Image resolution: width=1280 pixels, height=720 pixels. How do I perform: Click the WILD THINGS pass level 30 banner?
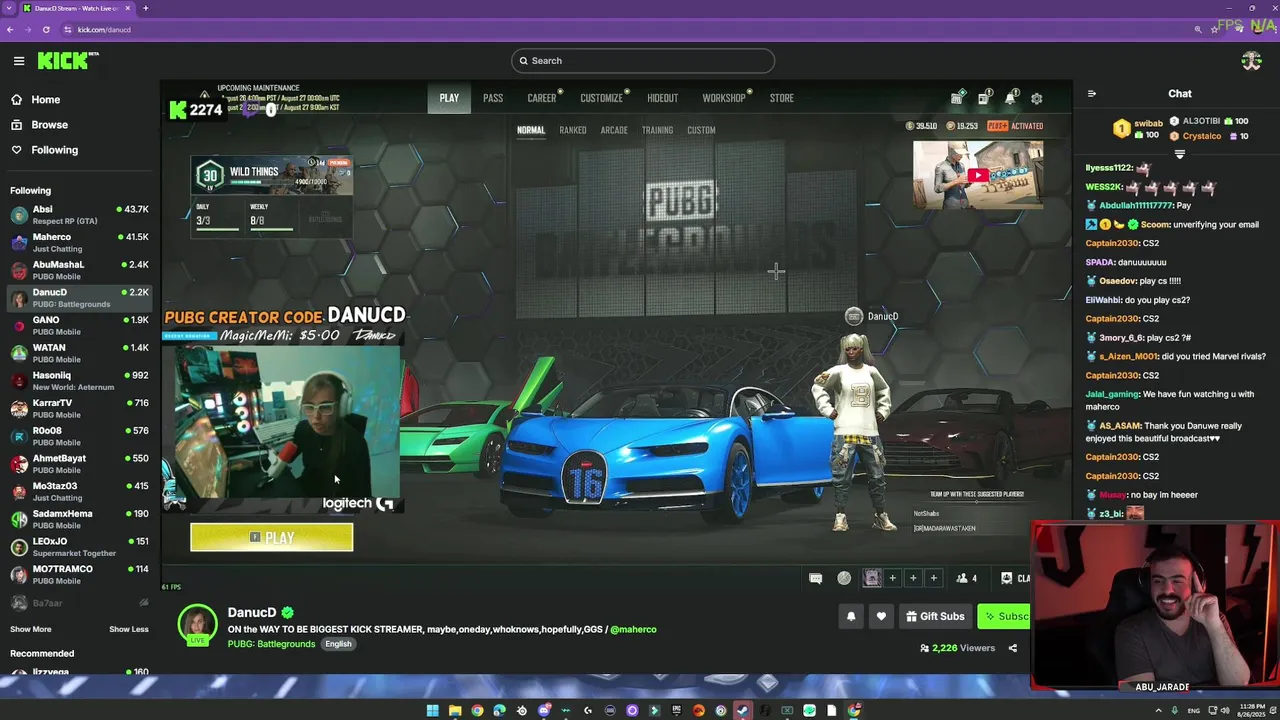(271, 176)
